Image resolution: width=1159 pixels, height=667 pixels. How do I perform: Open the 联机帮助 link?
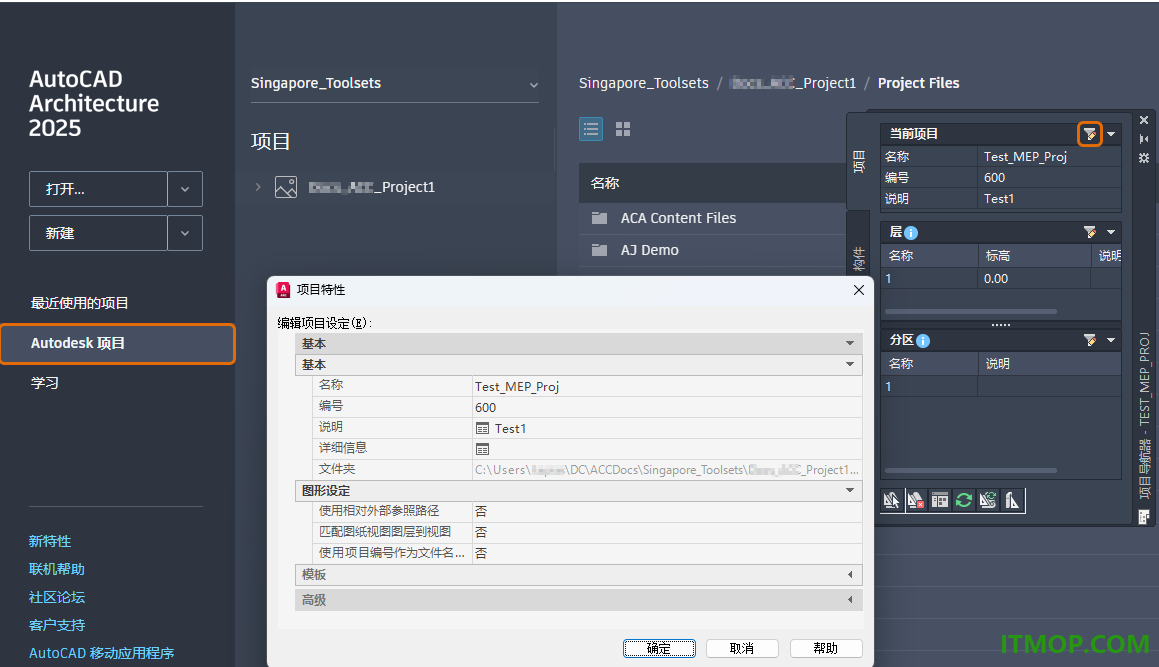pyautogui.click(x=57, y=569)
